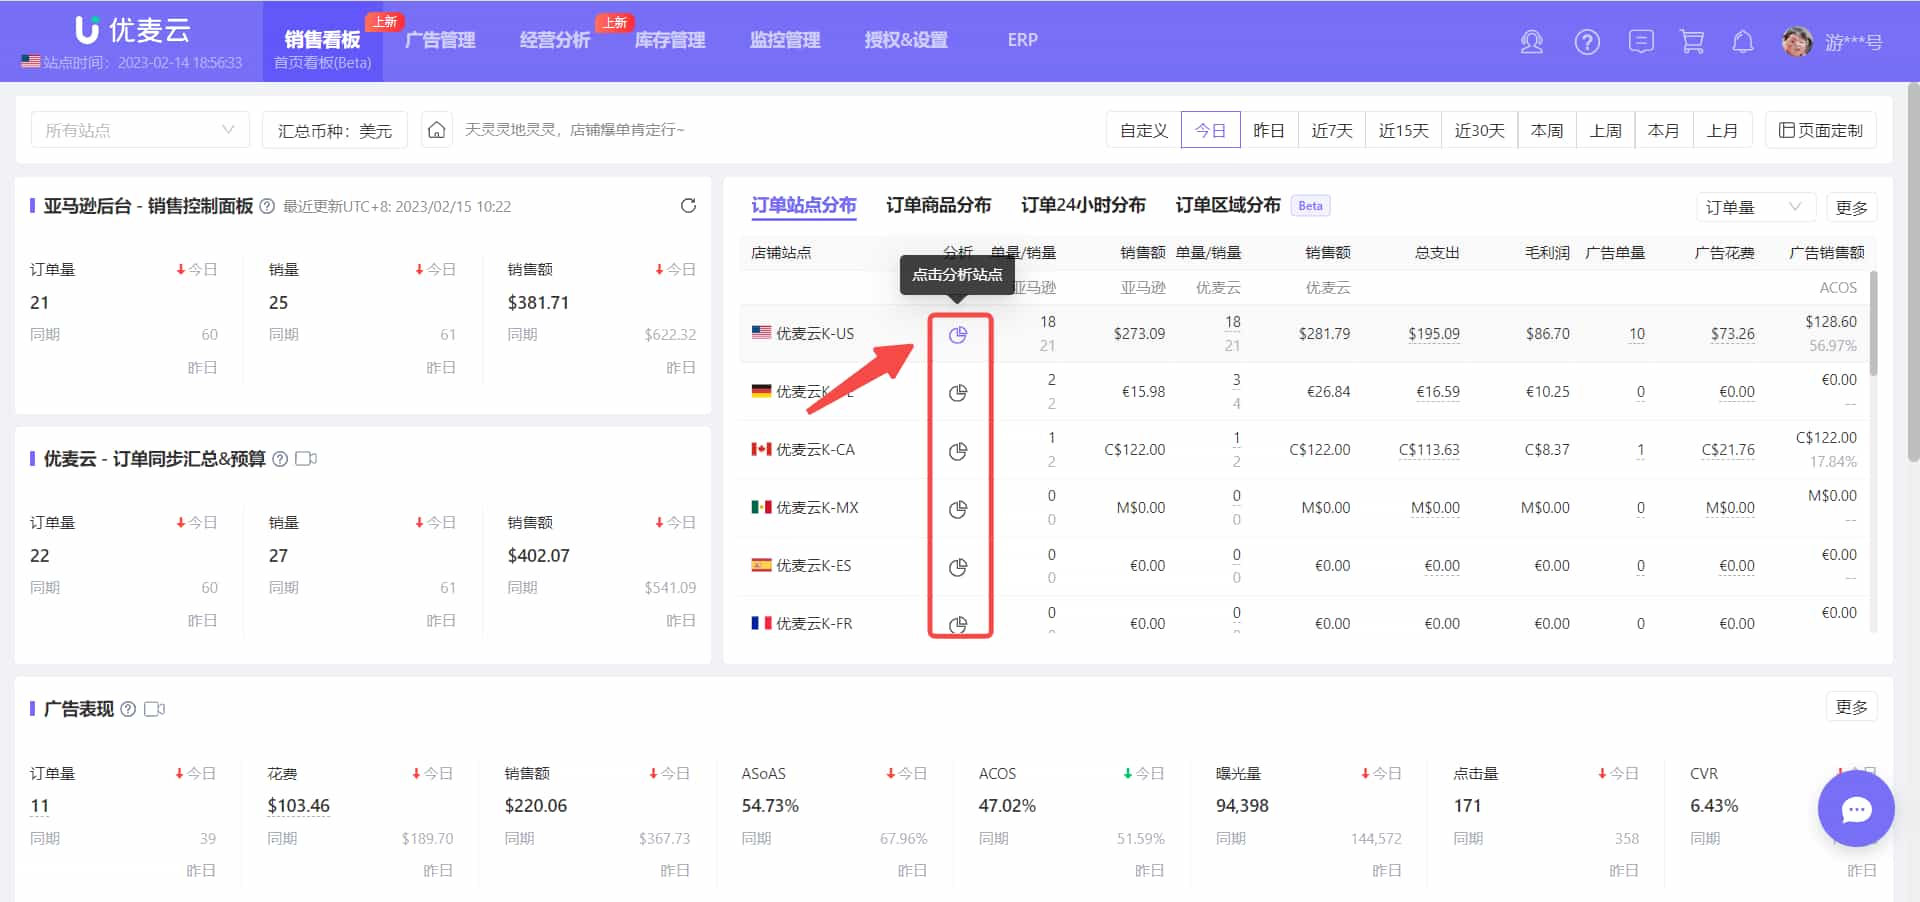Click $195.09 total expense for K-US
1920x902 pixels.
pyautogui.click(x=1434, y=334)
